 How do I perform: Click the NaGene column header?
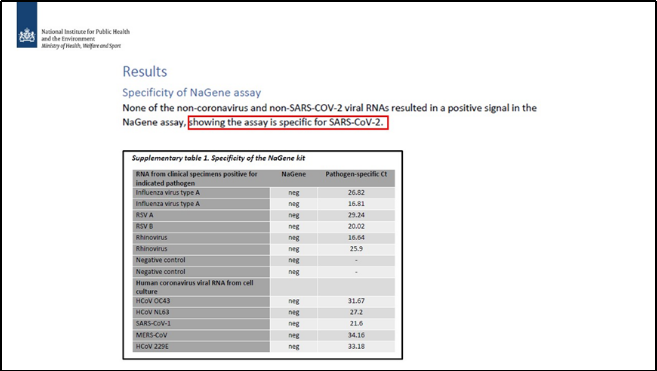click(x=294, y=174)
